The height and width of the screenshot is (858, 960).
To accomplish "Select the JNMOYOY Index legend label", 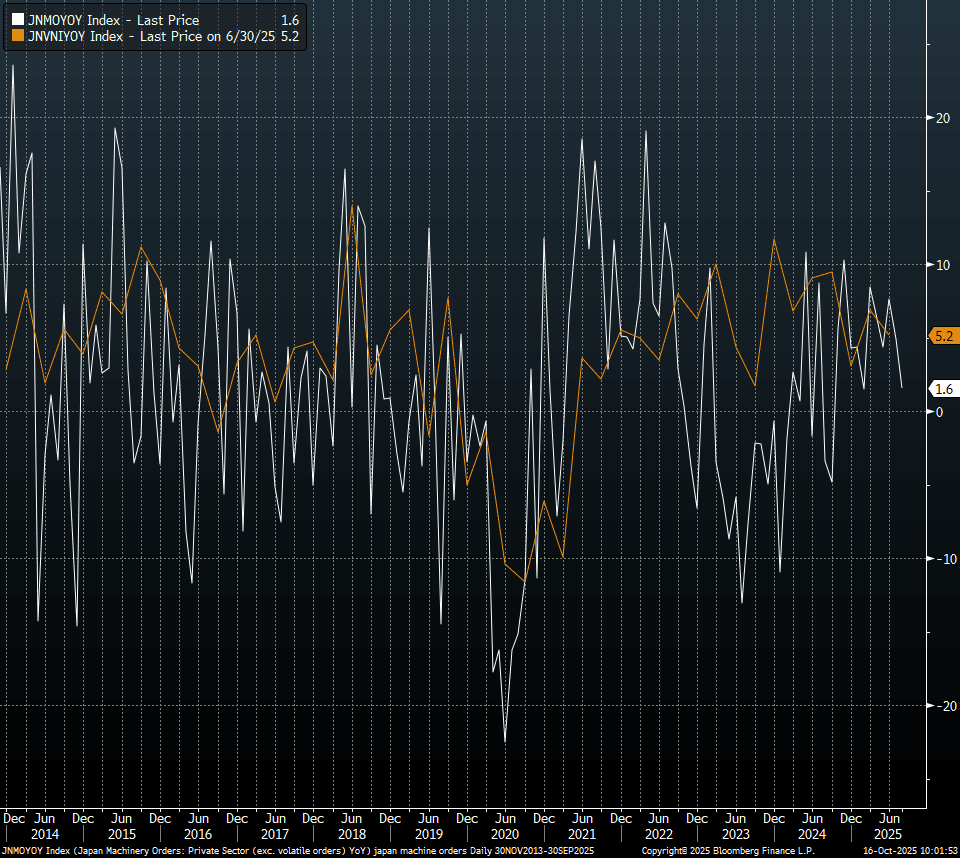I will coord(112,20).
